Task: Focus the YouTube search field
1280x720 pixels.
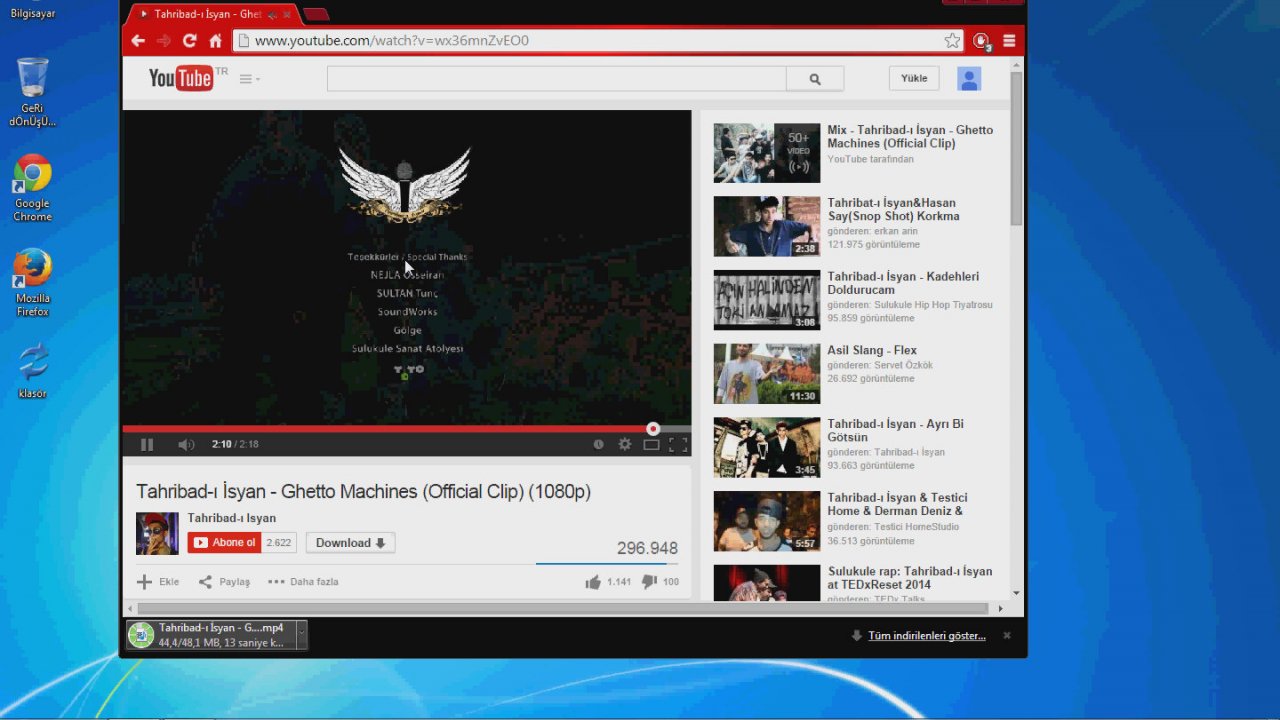Action: pos(556,79)
